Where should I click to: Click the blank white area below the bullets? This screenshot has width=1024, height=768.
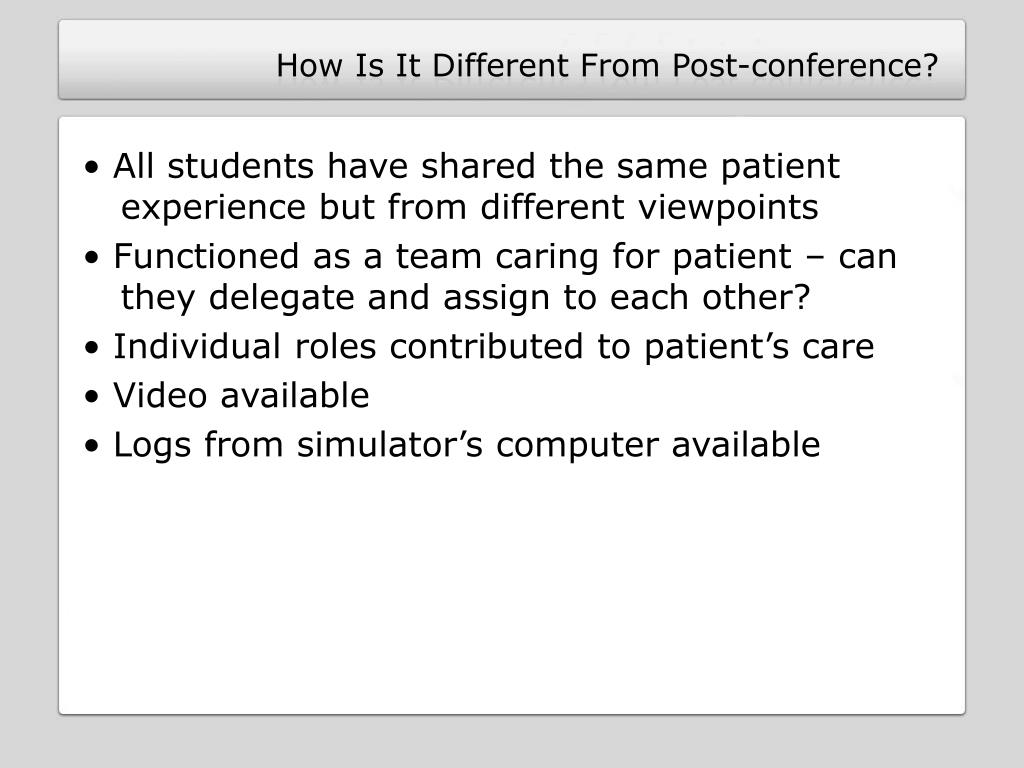(x=512, y=588)
